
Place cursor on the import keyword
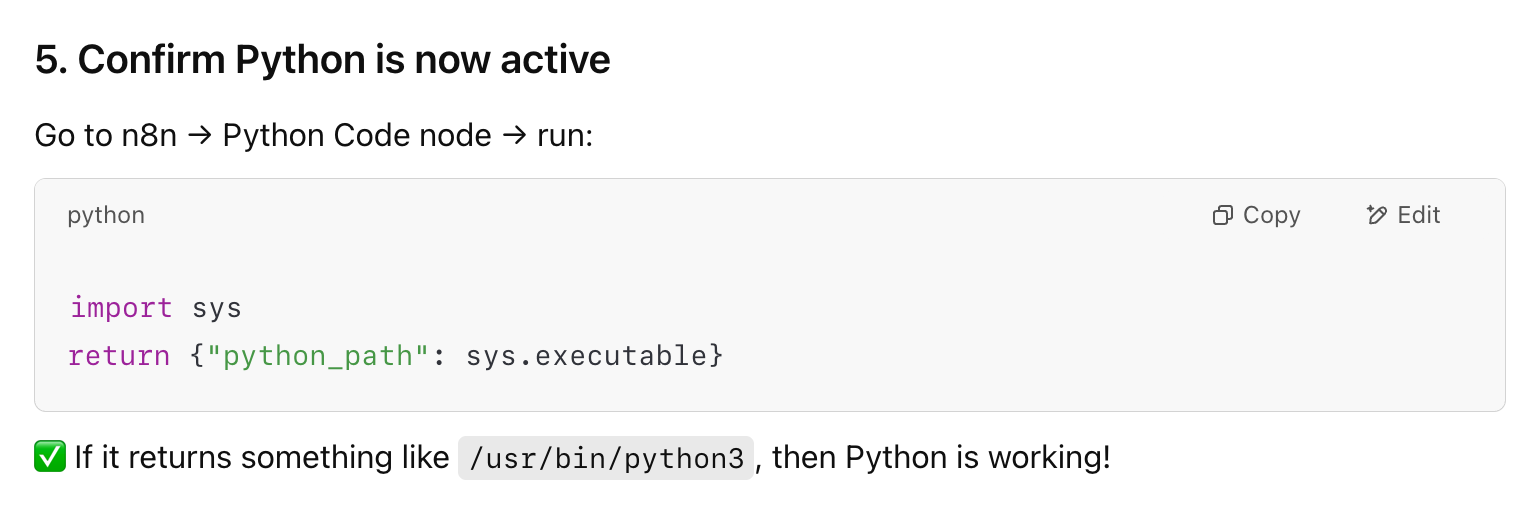[121, 307]
